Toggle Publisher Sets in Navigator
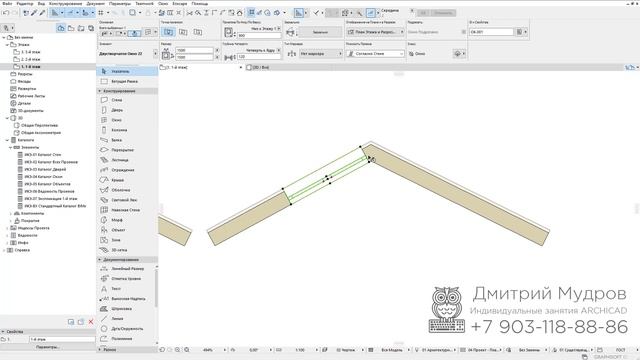 point(91,28)
